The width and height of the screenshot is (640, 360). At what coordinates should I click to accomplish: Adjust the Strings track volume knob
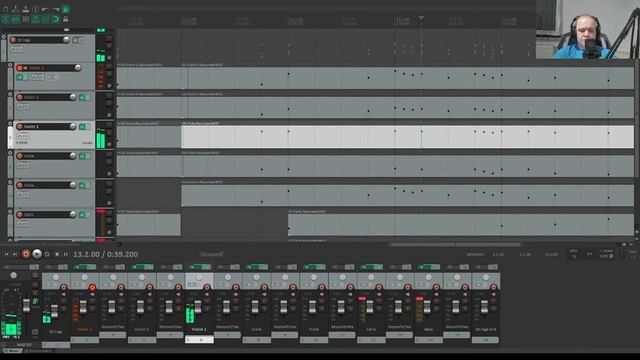pos(66,40)
